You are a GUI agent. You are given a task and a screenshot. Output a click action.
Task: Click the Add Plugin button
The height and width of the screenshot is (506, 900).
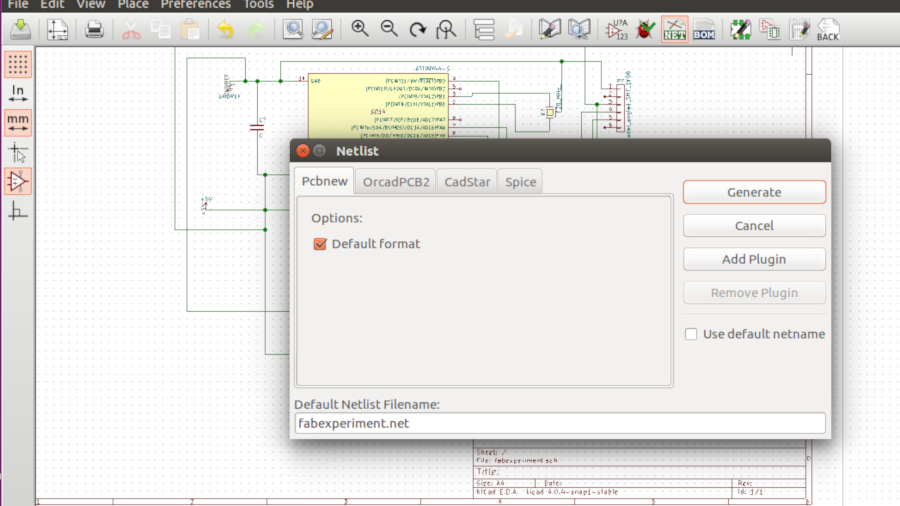point(754,259)
